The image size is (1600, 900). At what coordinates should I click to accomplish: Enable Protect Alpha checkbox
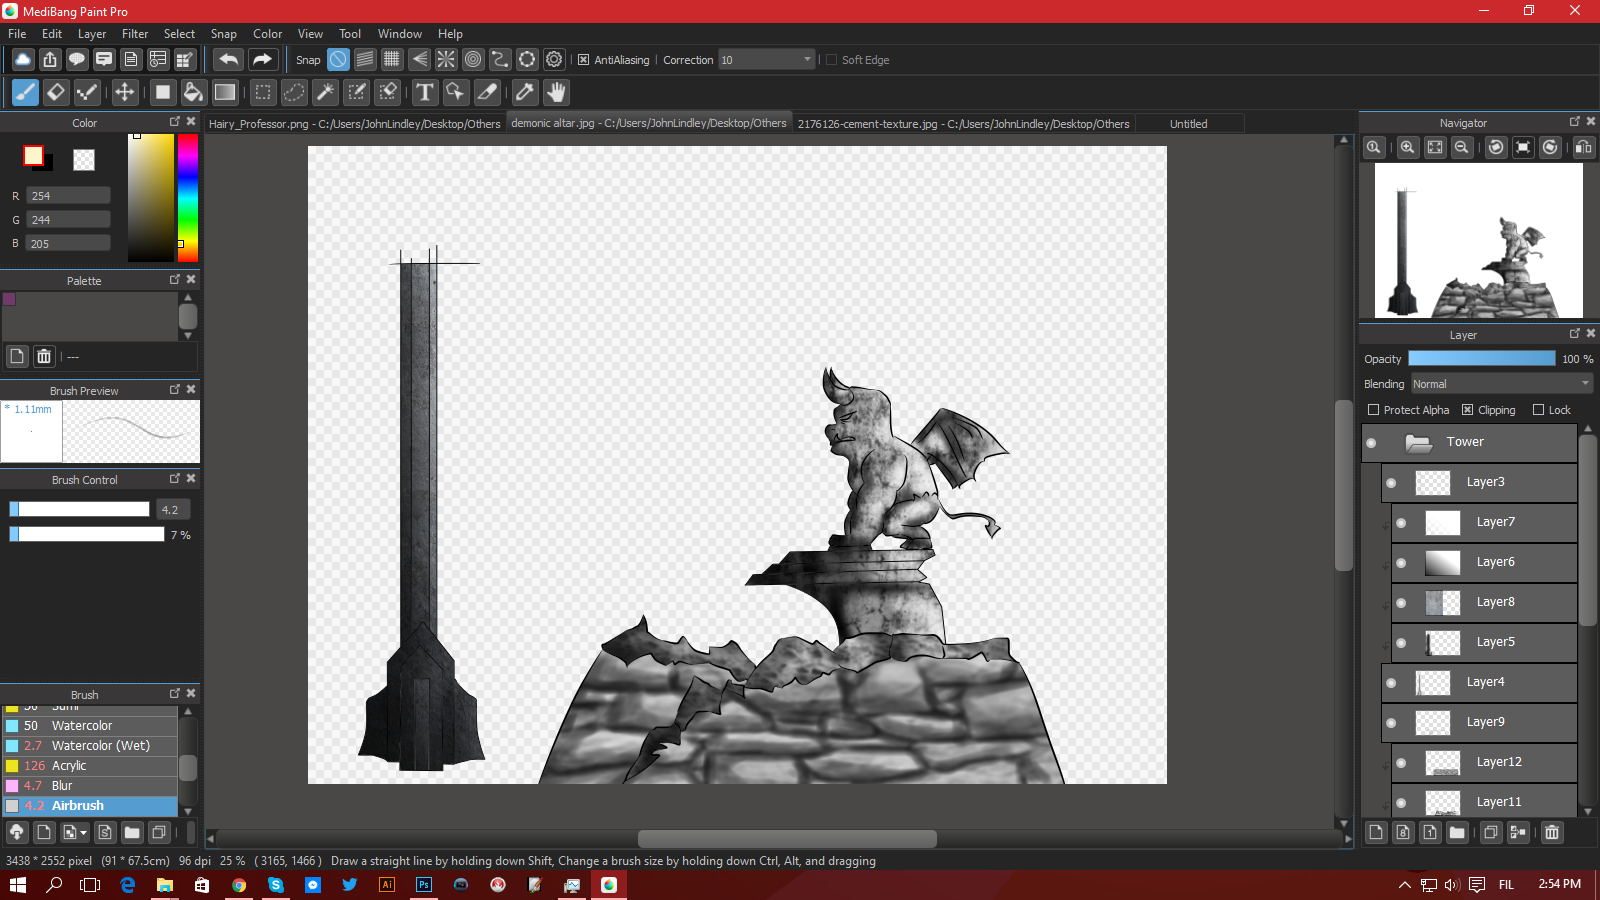click(1374, 410)
